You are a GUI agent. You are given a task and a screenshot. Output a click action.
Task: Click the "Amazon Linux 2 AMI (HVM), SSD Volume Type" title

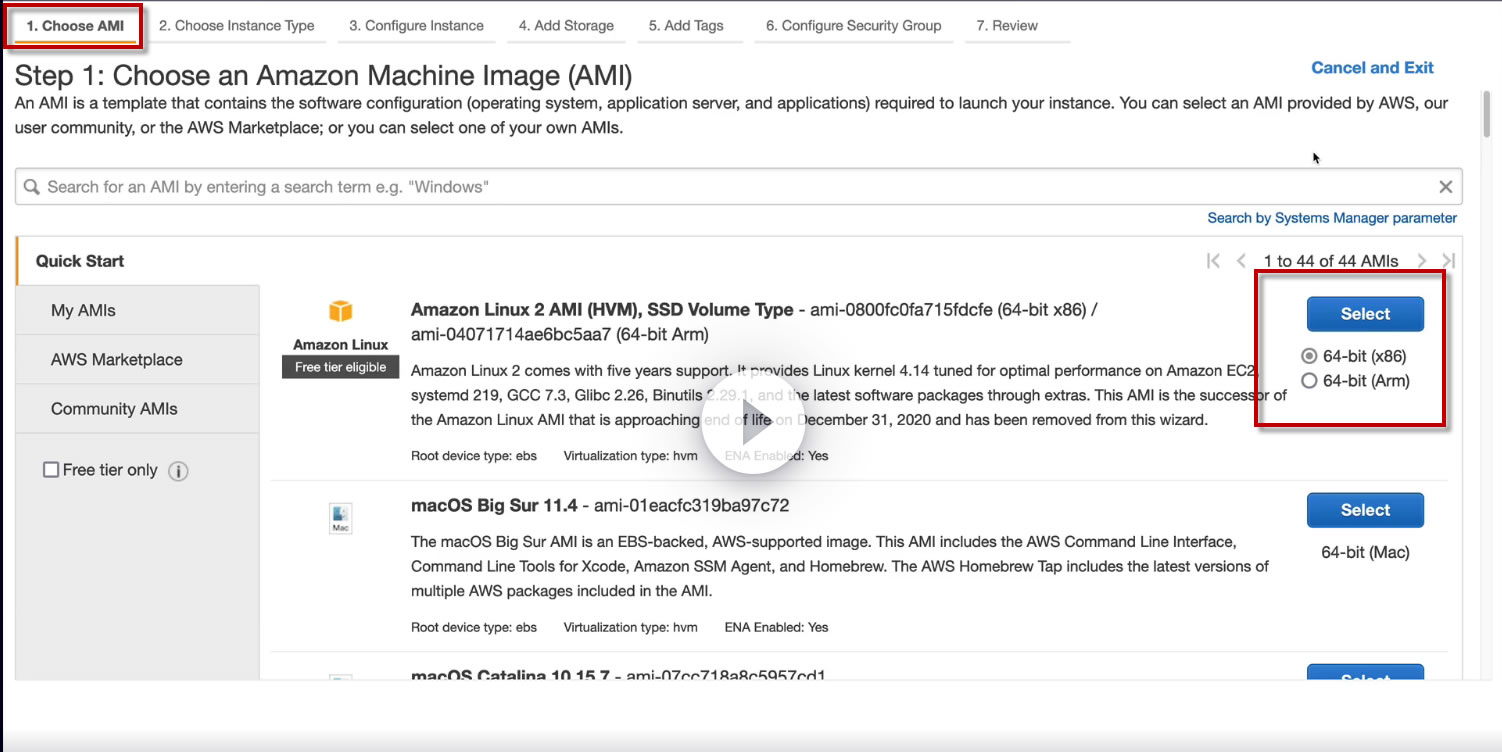pos(602,310)
